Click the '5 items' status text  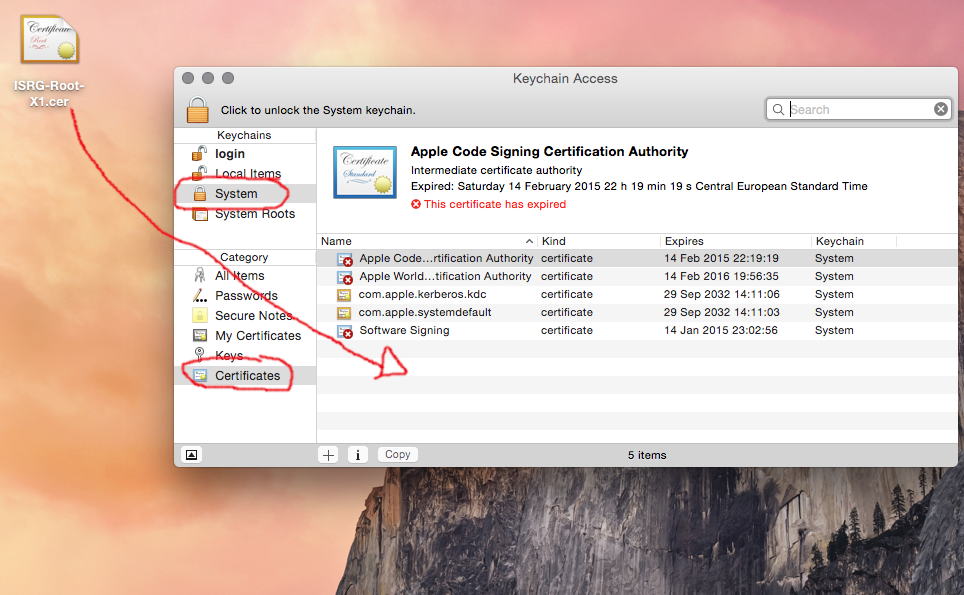click(647, 455)
